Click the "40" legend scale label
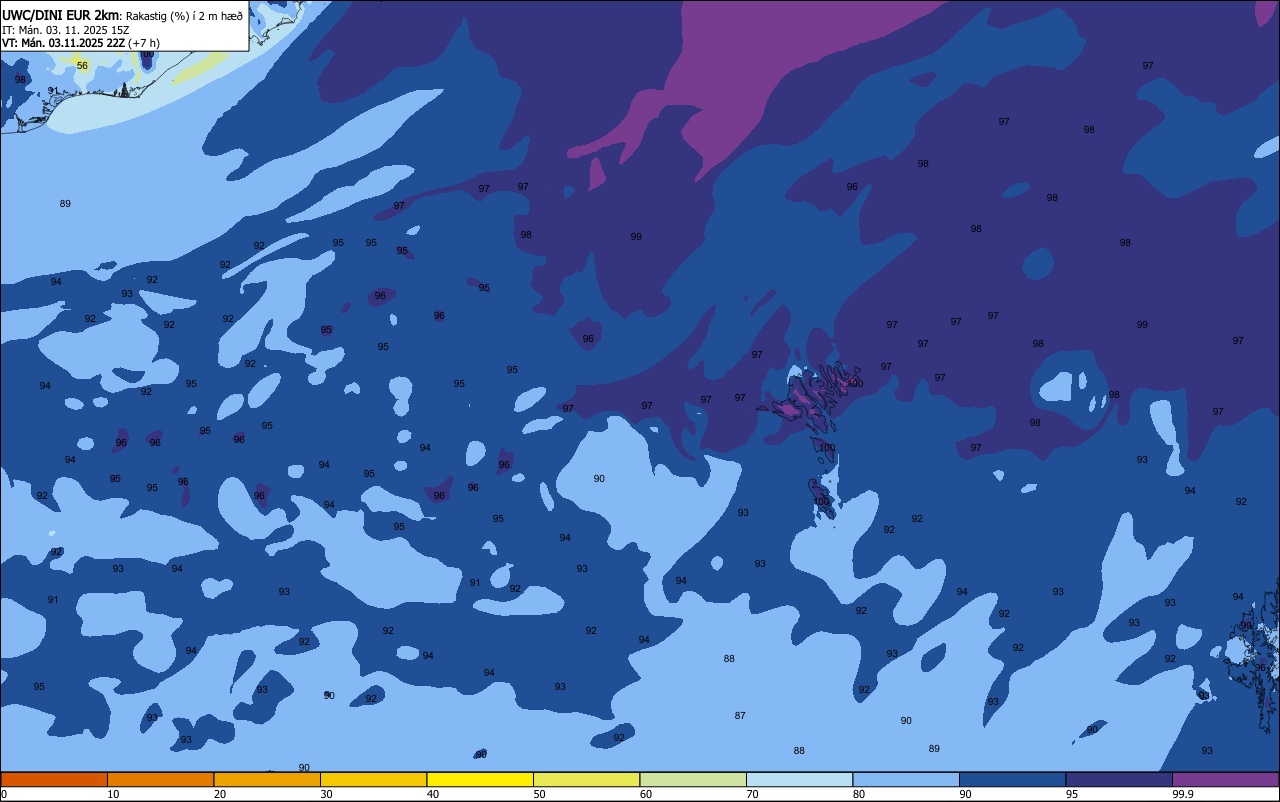Image resolution: width=1280 pixels, height=802 pixels. pyautogui.click(x=433, y=794)
